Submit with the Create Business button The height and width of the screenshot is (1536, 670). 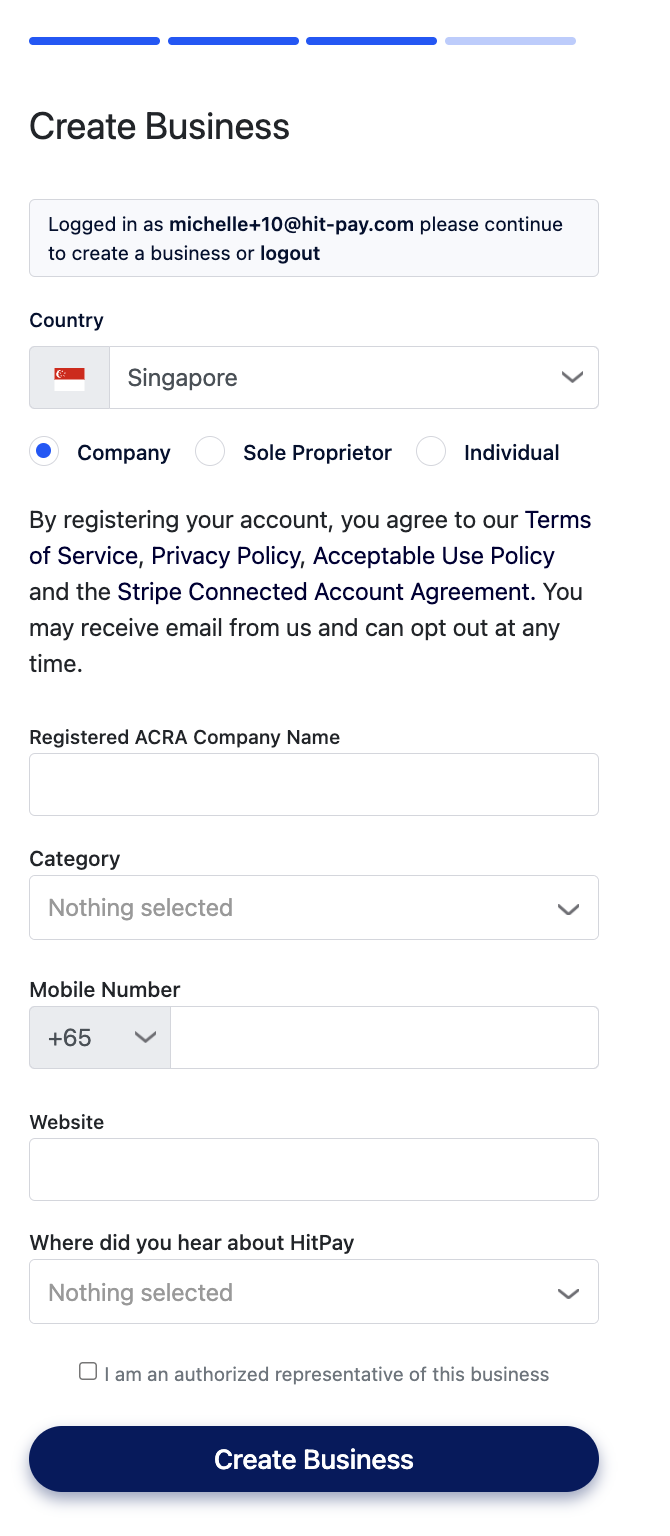tap(314, 1459)
